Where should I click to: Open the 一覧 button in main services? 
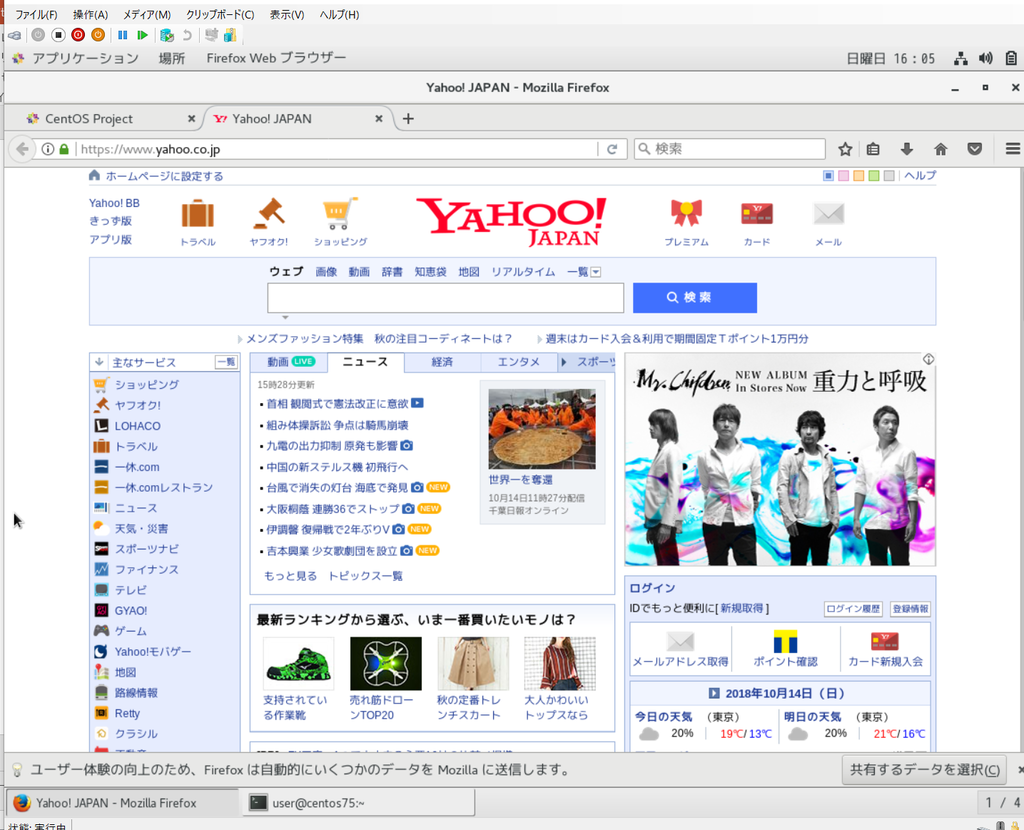click(226, 362)
